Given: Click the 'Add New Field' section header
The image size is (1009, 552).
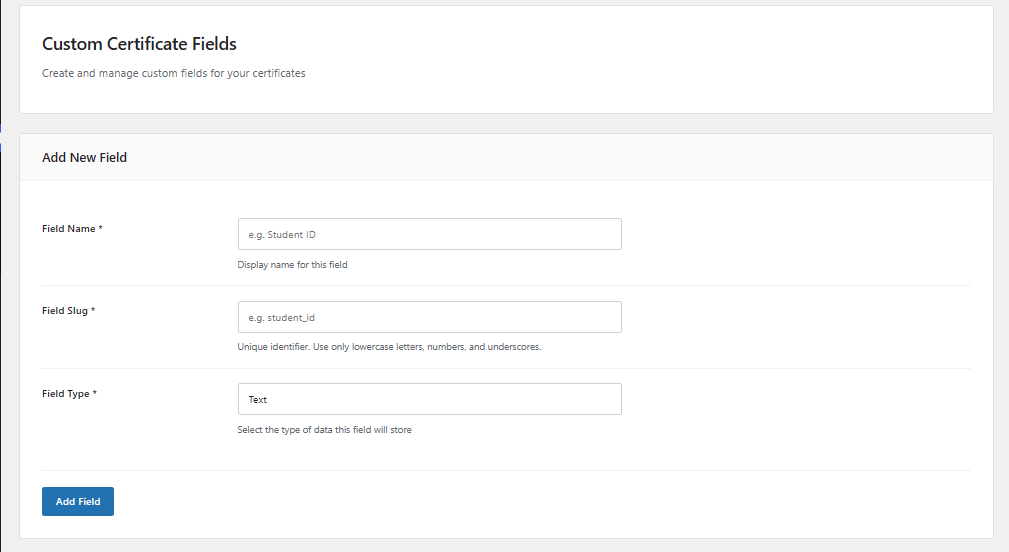Looking at the screenshot, I should point(84,158).
